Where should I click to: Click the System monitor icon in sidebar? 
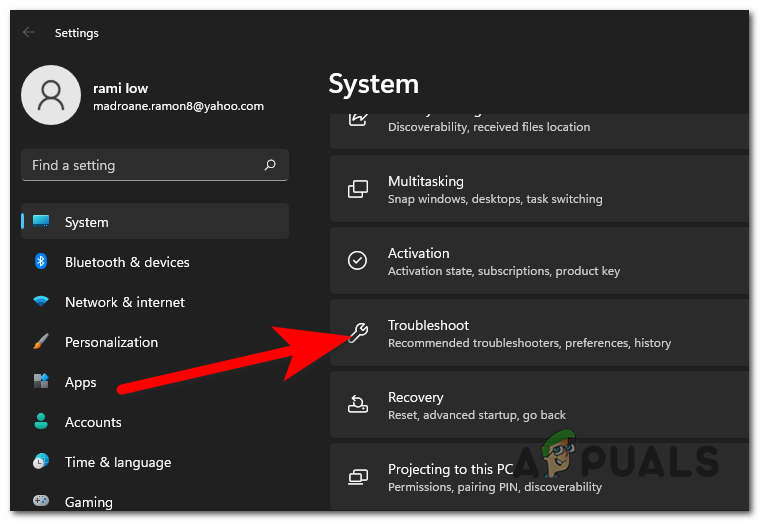click(41, 221)
